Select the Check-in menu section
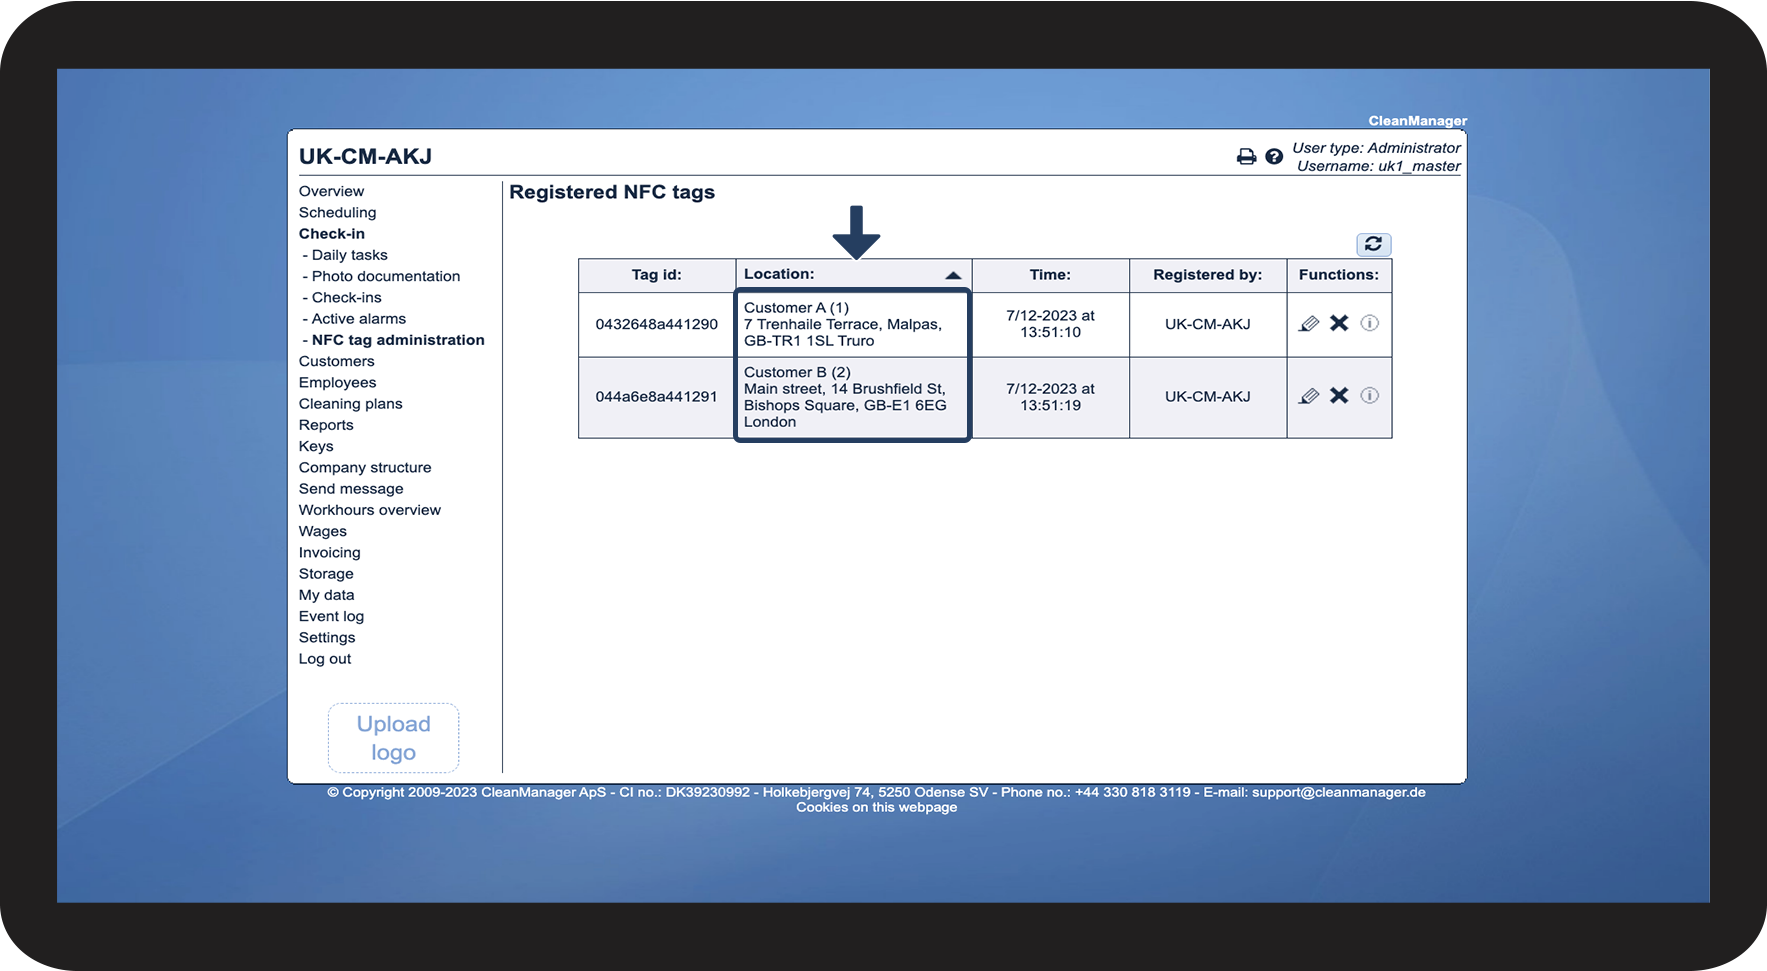1767x971 pixels. point(331,234)
